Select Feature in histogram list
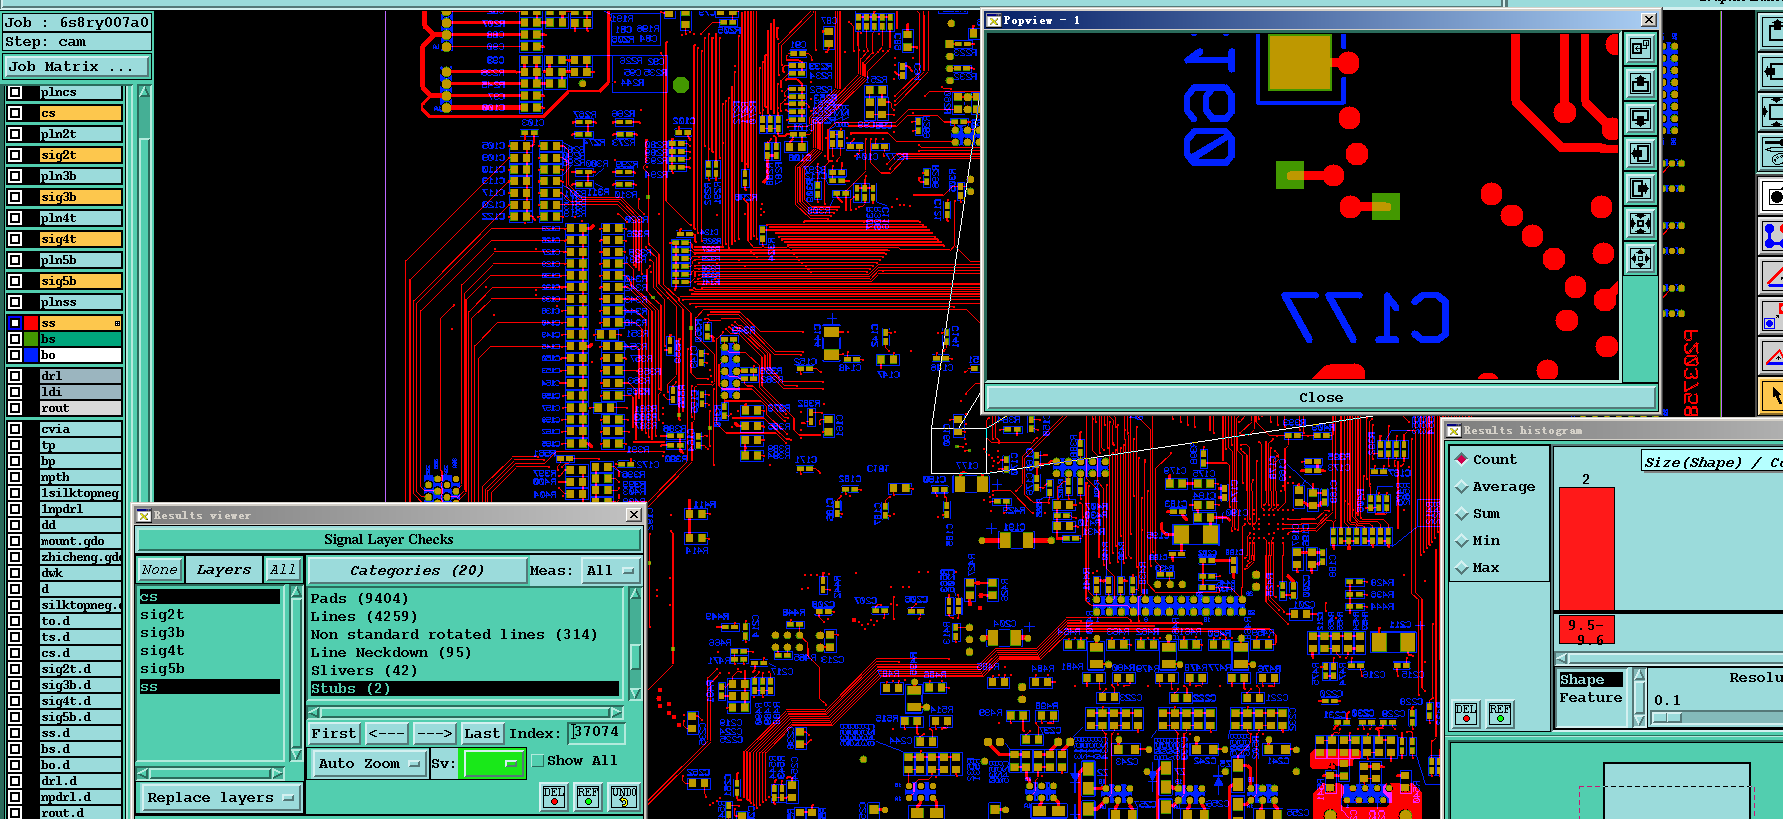The width and height of the screenshot is (1783, 819). [x=1591, y=698]
